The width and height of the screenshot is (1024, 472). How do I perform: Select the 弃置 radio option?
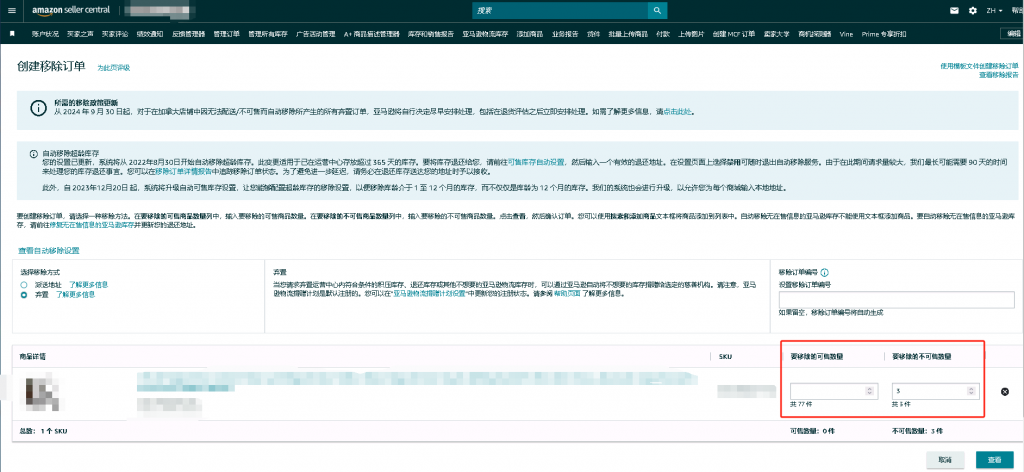[24, 294]
